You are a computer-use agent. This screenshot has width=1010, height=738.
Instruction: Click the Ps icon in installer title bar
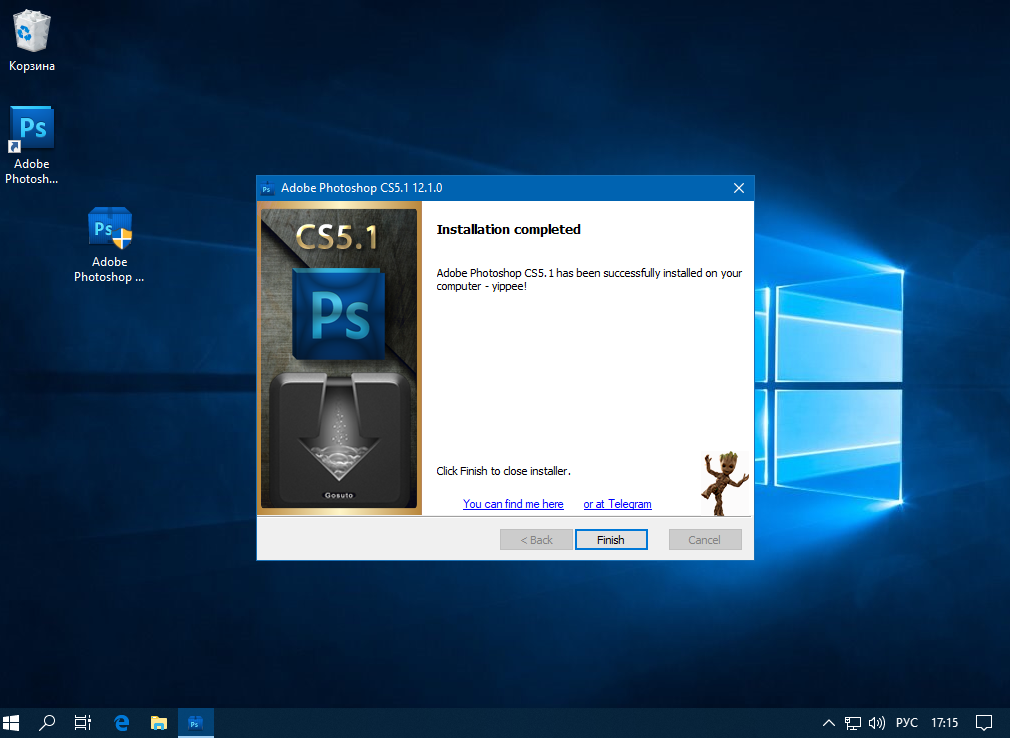(267, 188)
